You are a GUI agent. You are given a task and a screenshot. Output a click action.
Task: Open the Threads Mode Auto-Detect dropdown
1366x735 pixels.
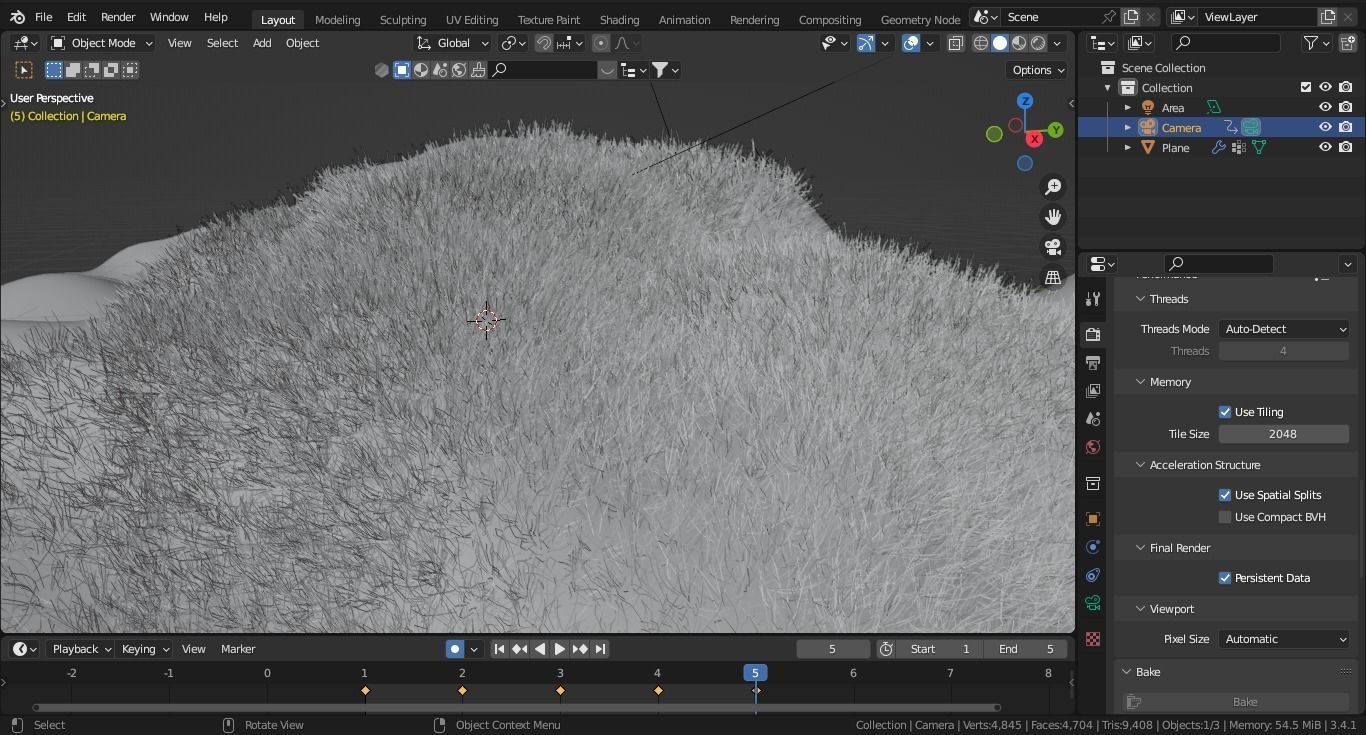tap(1284, 328)
